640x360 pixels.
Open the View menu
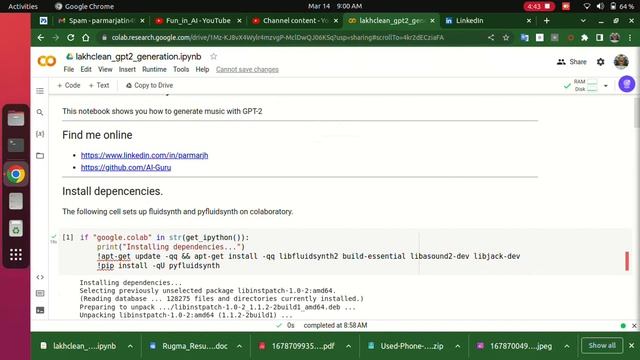pos(105,69)
